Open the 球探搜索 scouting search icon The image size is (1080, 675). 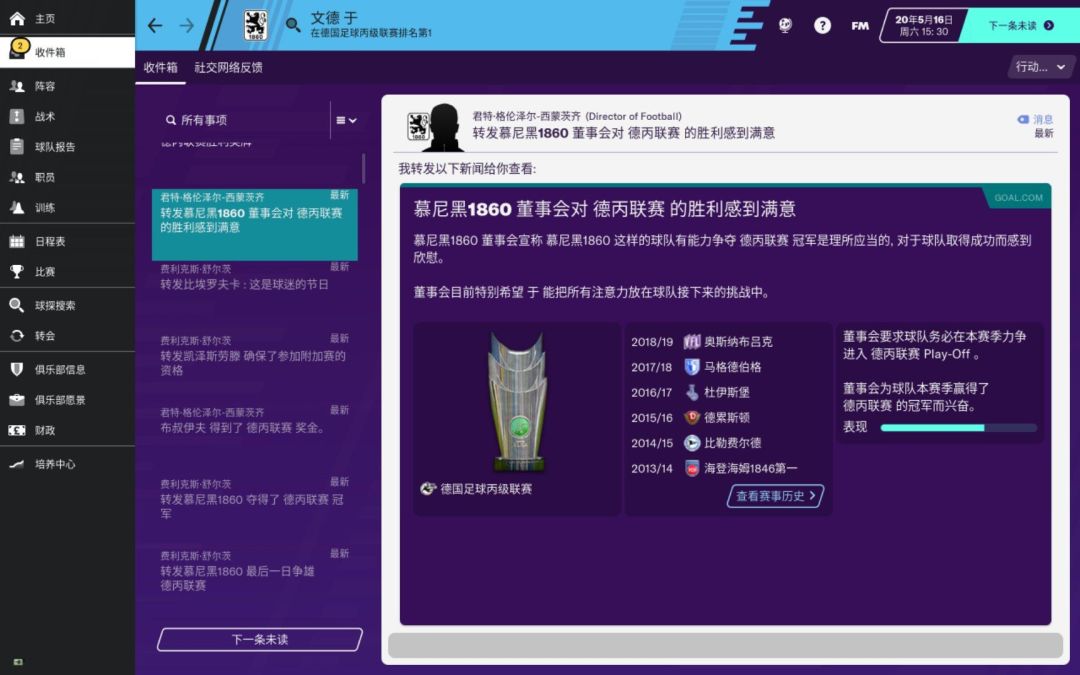pos(17,305)
